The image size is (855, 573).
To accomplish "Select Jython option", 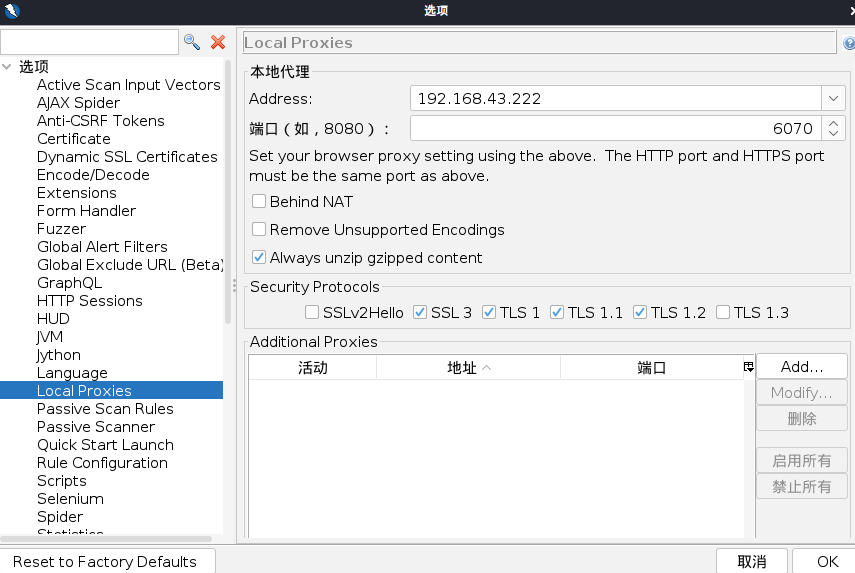I will [58, 354].
